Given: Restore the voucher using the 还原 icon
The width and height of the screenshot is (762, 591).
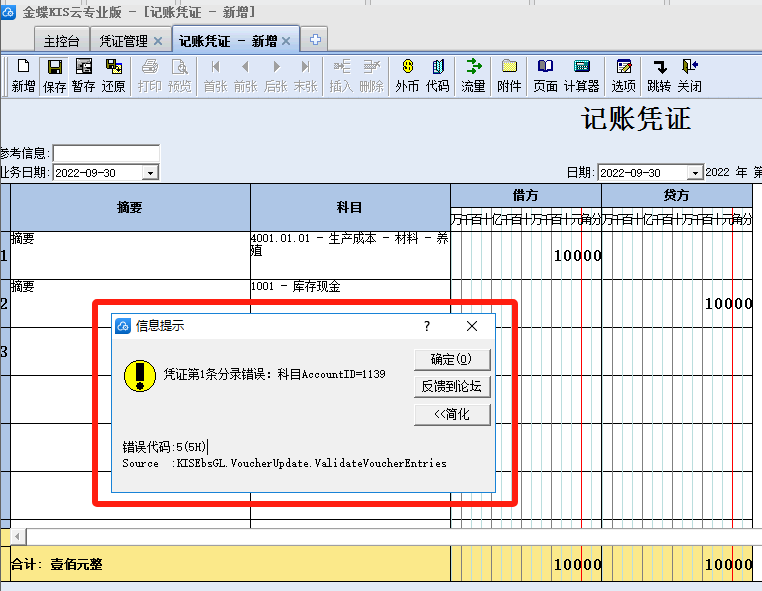Looking at the screenshot, I should tap(114, 76).
